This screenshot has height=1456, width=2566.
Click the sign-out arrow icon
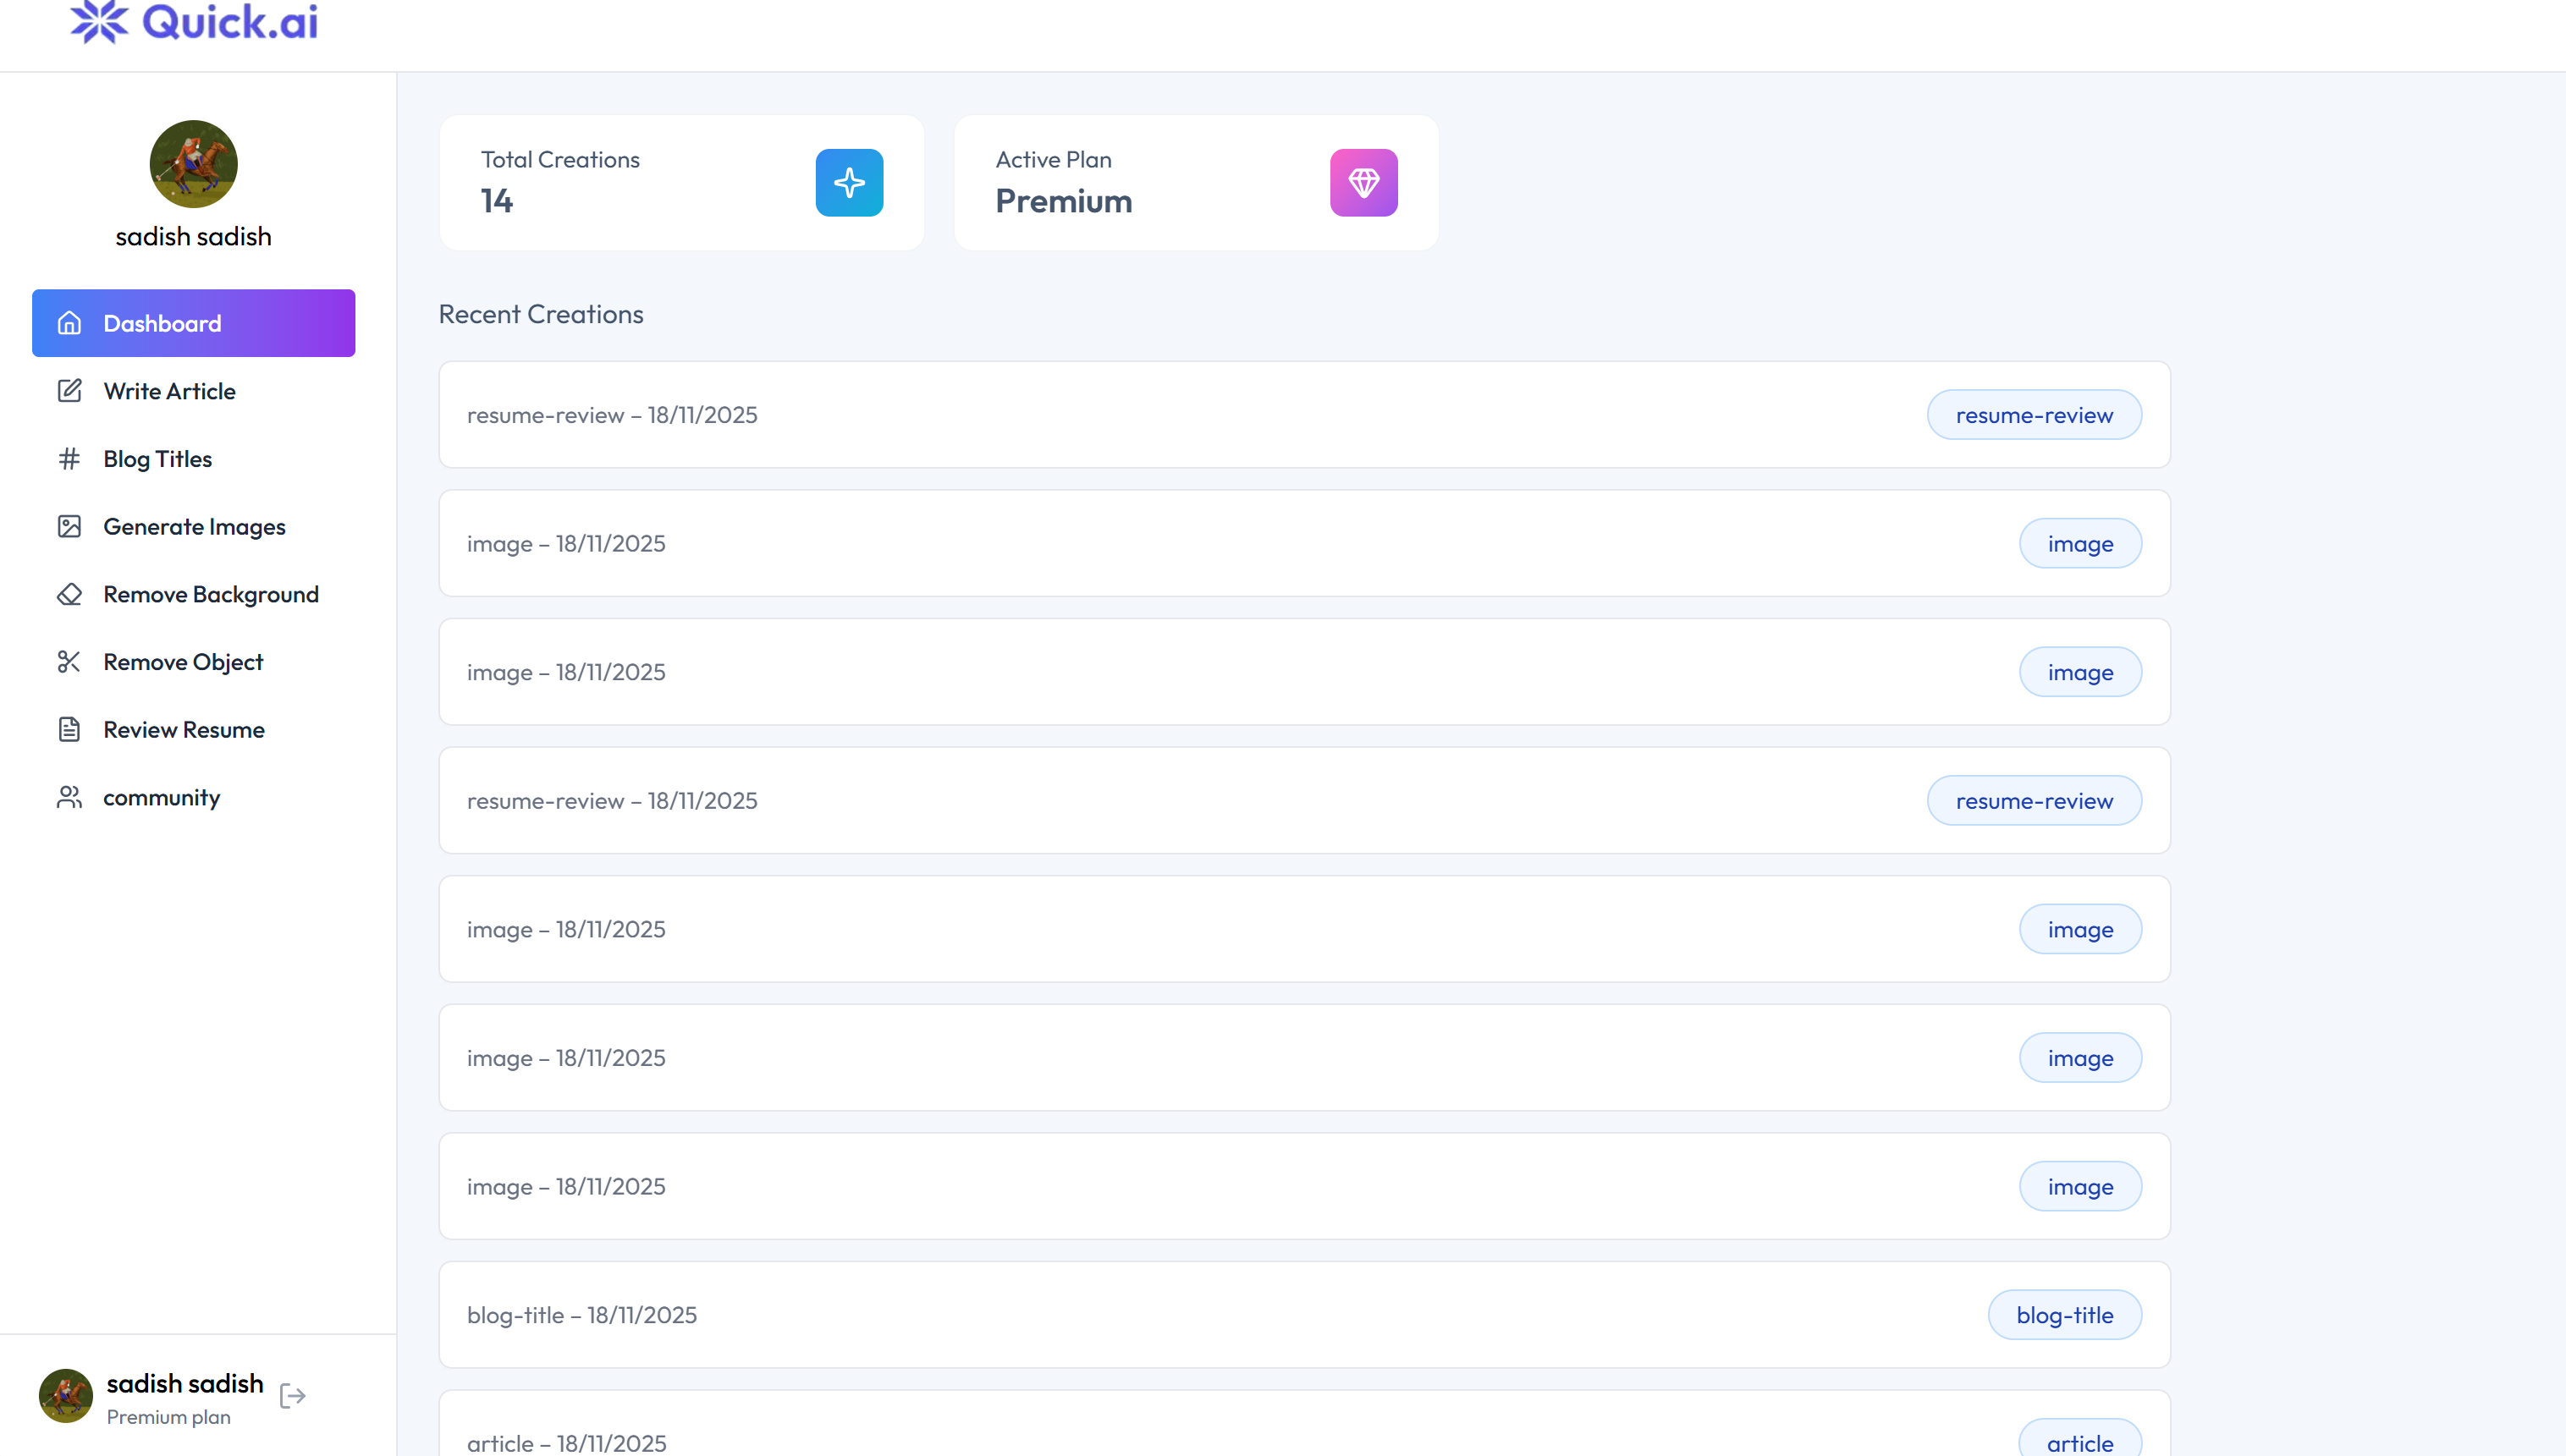click(292, 1396)
